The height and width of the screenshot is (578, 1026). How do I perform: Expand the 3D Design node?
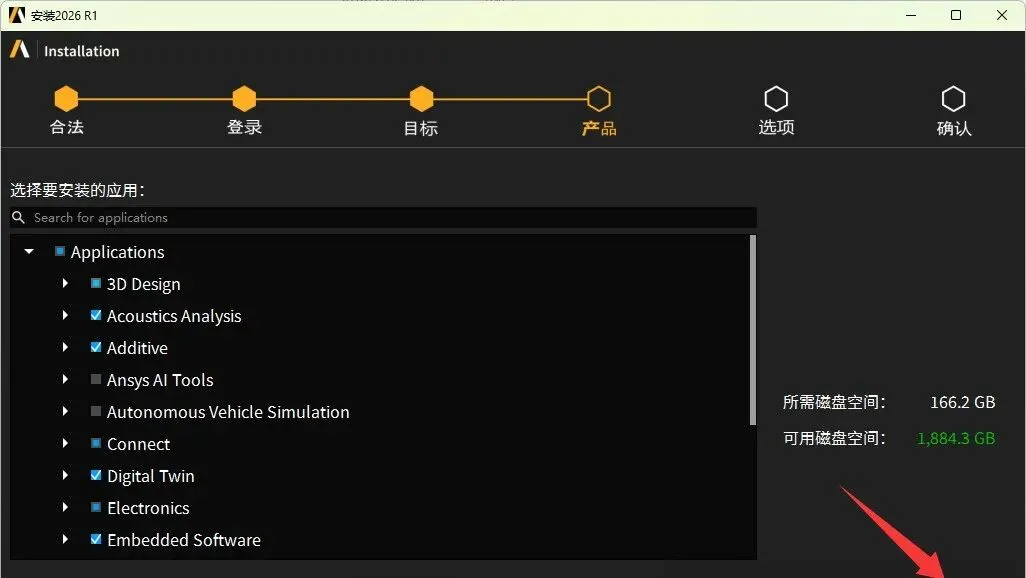tap(65, 283)
